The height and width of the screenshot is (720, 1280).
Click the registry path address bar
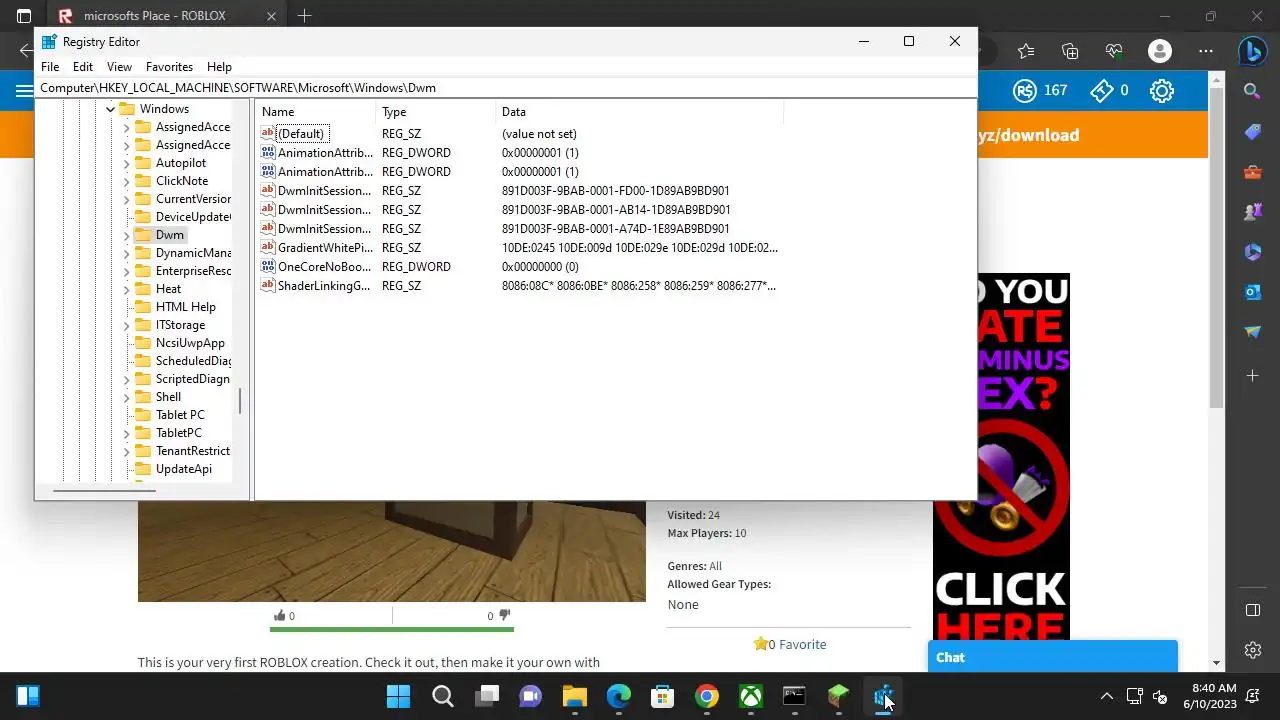point(506,88)
